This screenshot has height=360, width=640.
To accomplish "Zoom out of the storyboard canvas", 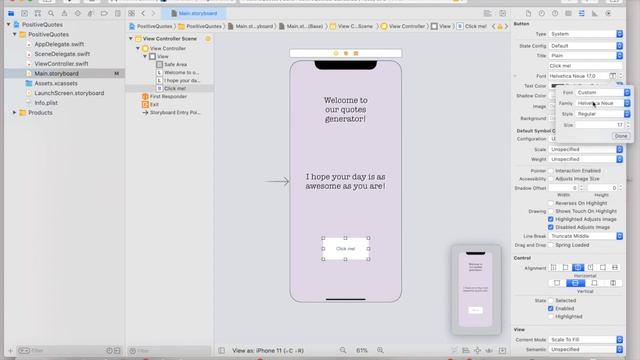I will click(x=343, y=350).
